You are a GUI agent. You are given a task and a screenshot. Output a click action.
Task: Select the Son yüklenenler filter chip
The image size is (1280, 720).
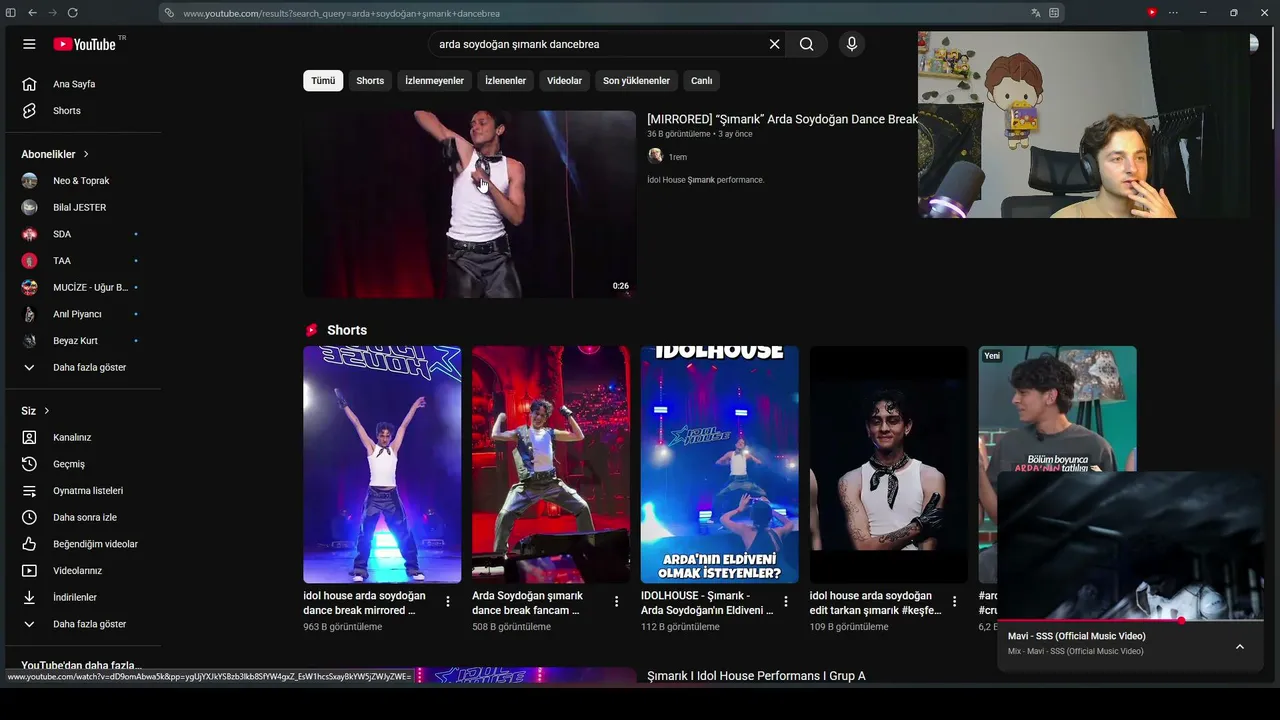pos(636,81)
